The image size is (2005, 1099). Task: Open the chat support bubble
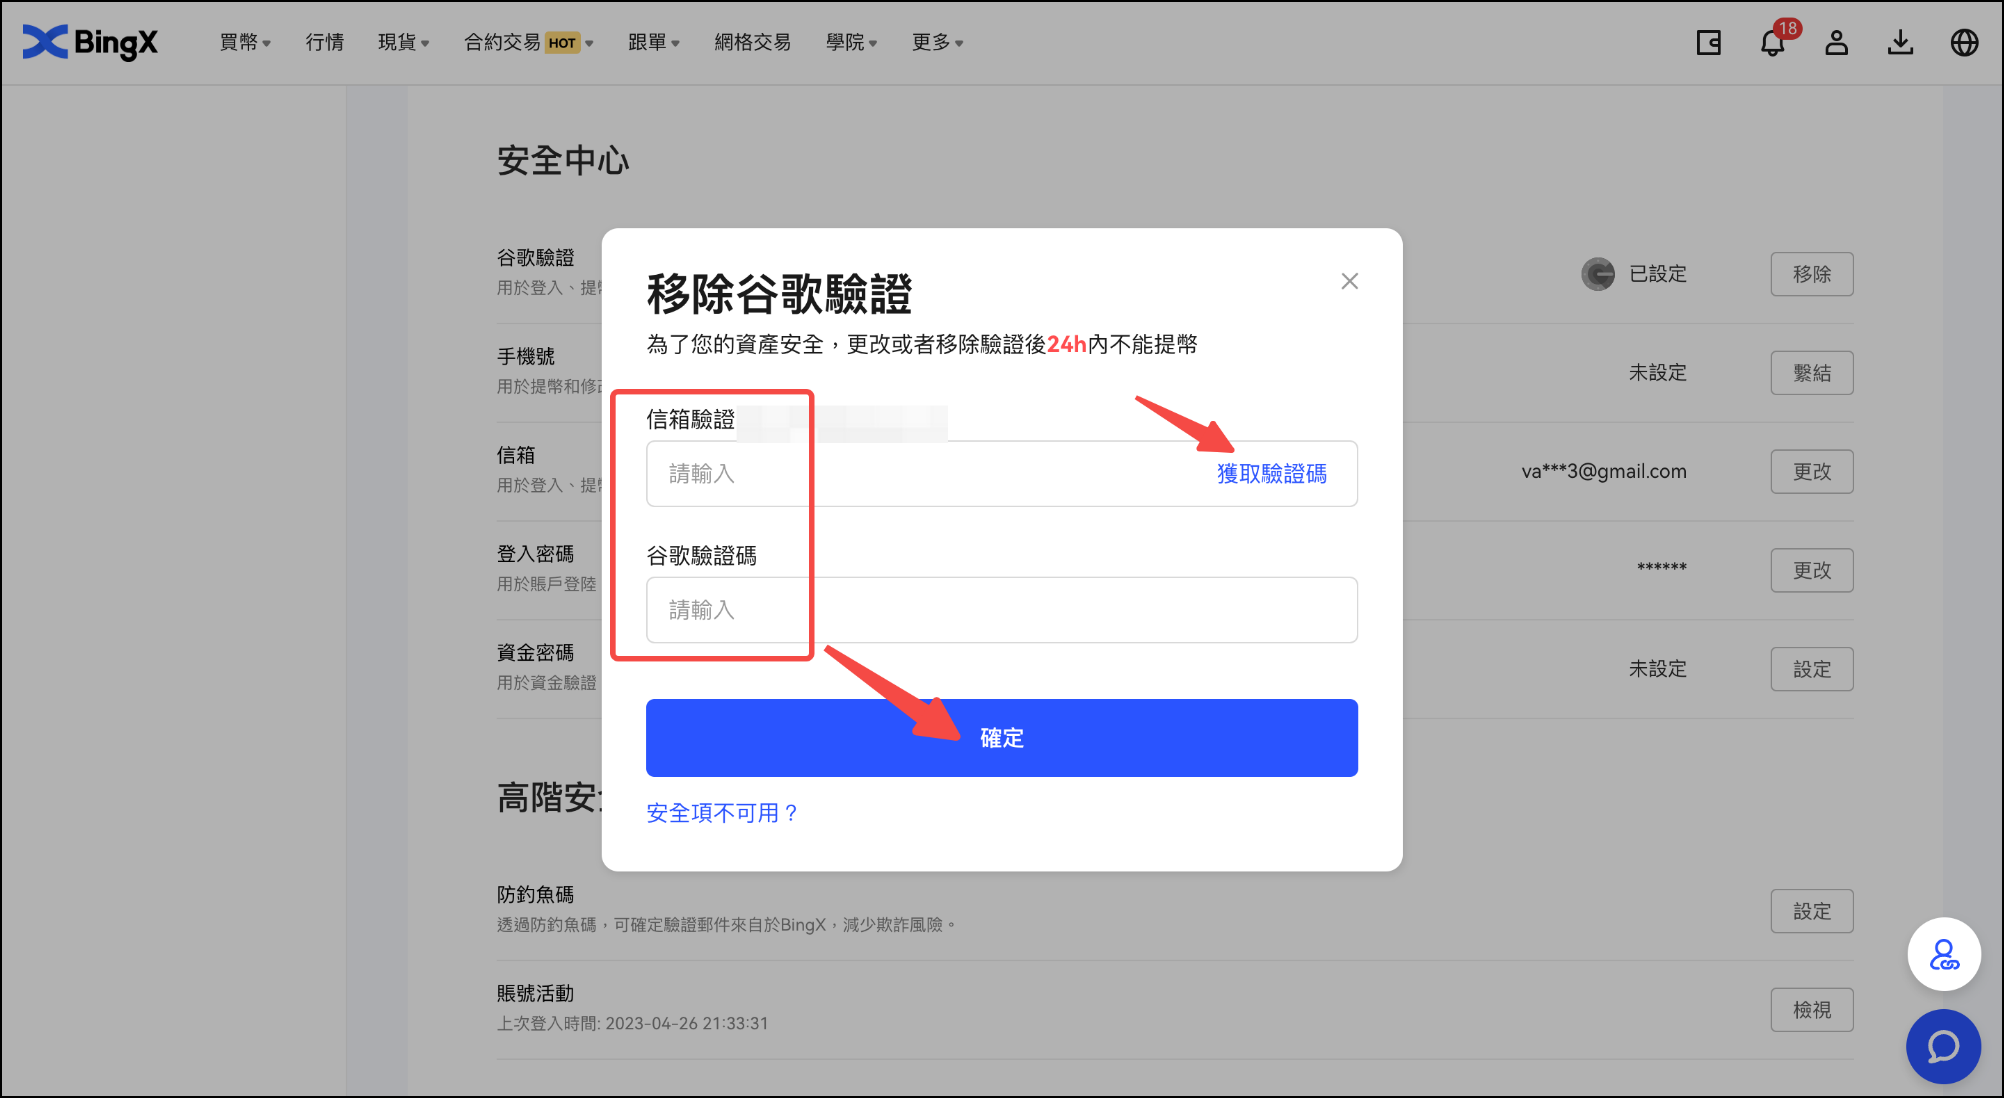tap(1943, 1046)
